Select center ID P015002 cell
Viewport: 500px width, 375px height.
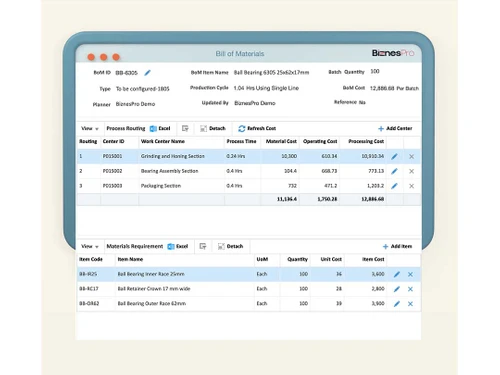[x=112, y=171]
